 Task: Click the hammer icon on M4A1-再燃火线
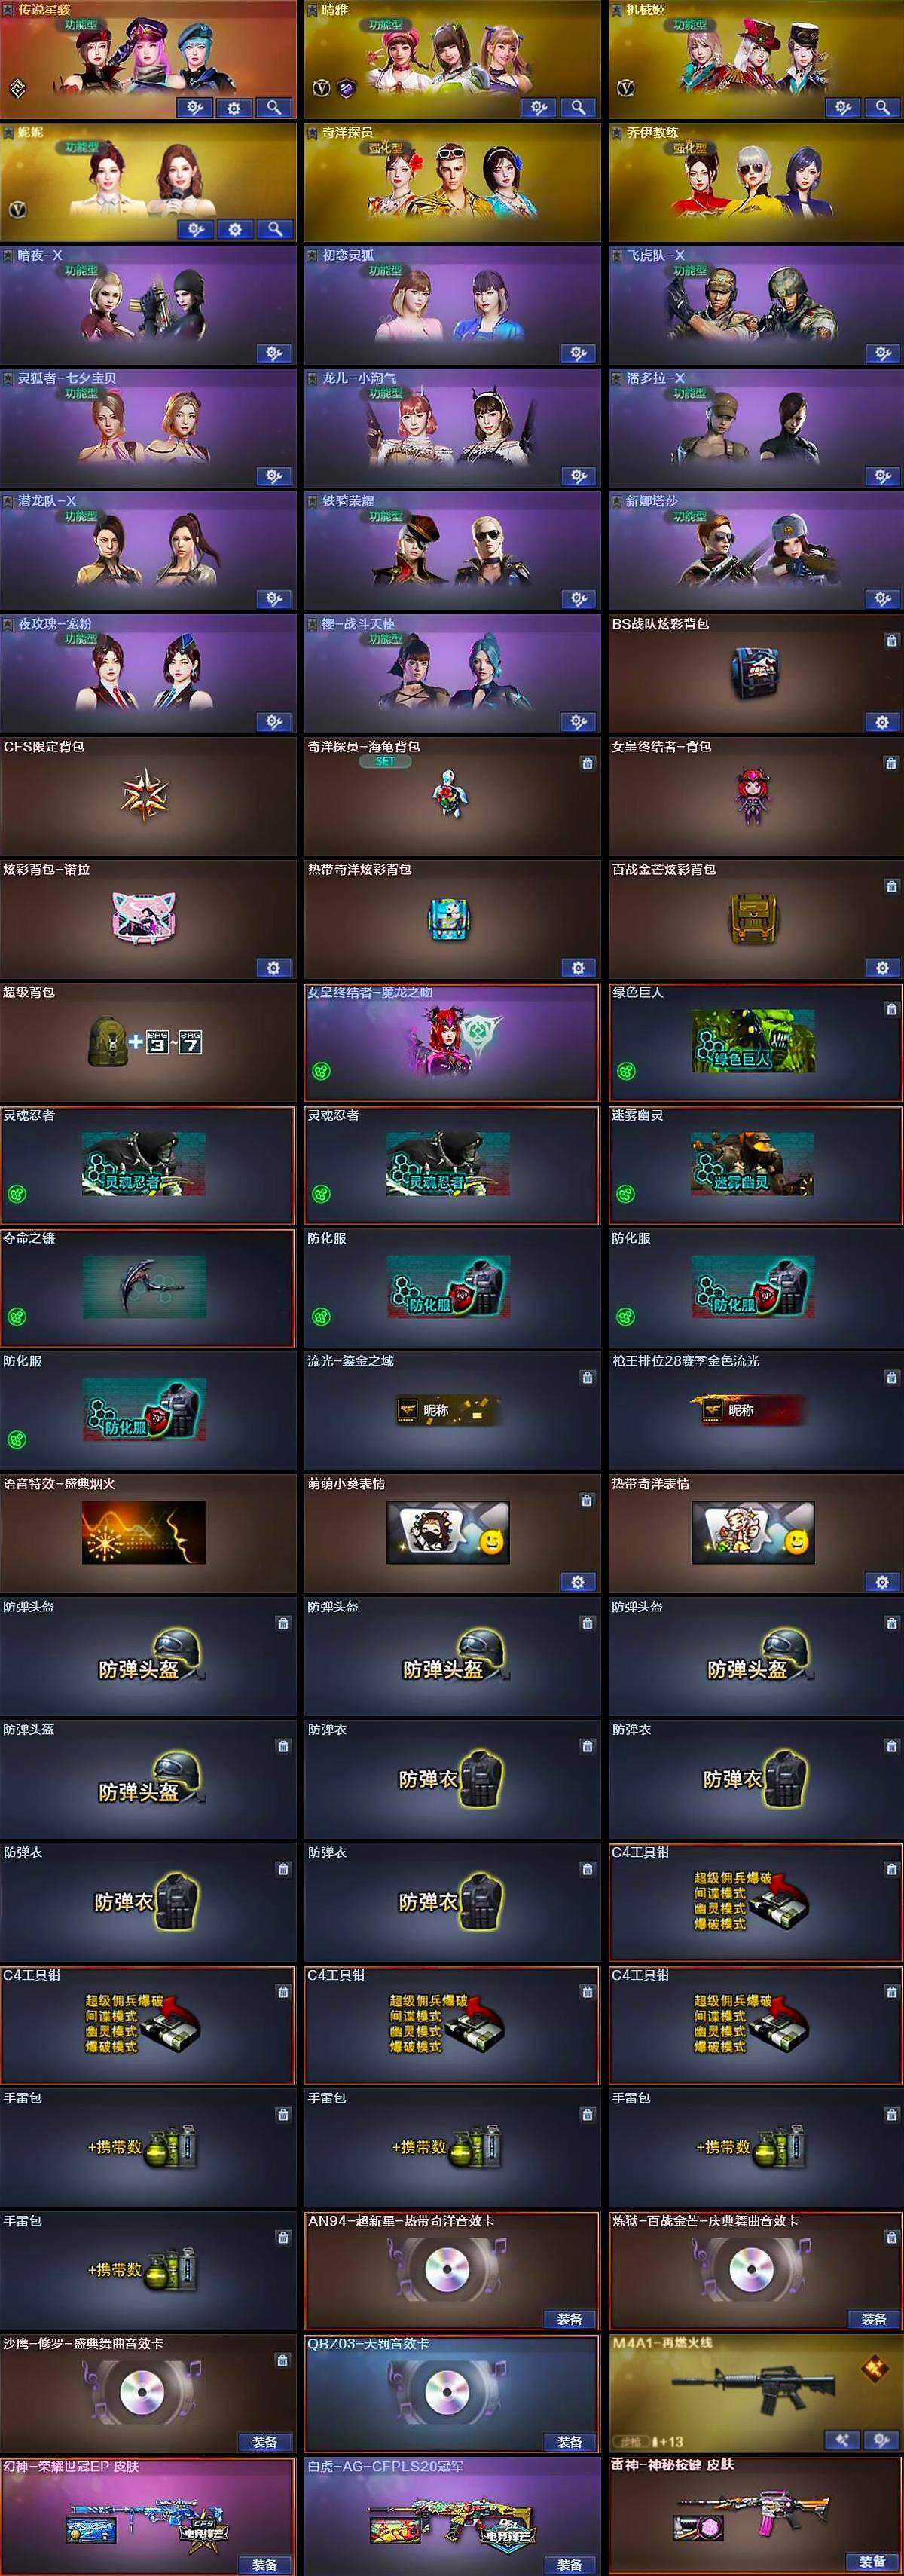coord(842,2440)
